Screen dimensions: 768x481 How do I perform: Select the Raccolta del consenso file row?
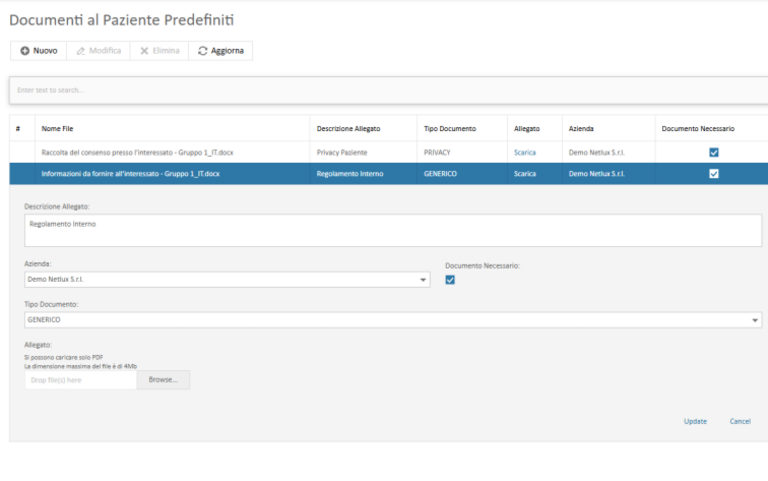click(130, 152)
